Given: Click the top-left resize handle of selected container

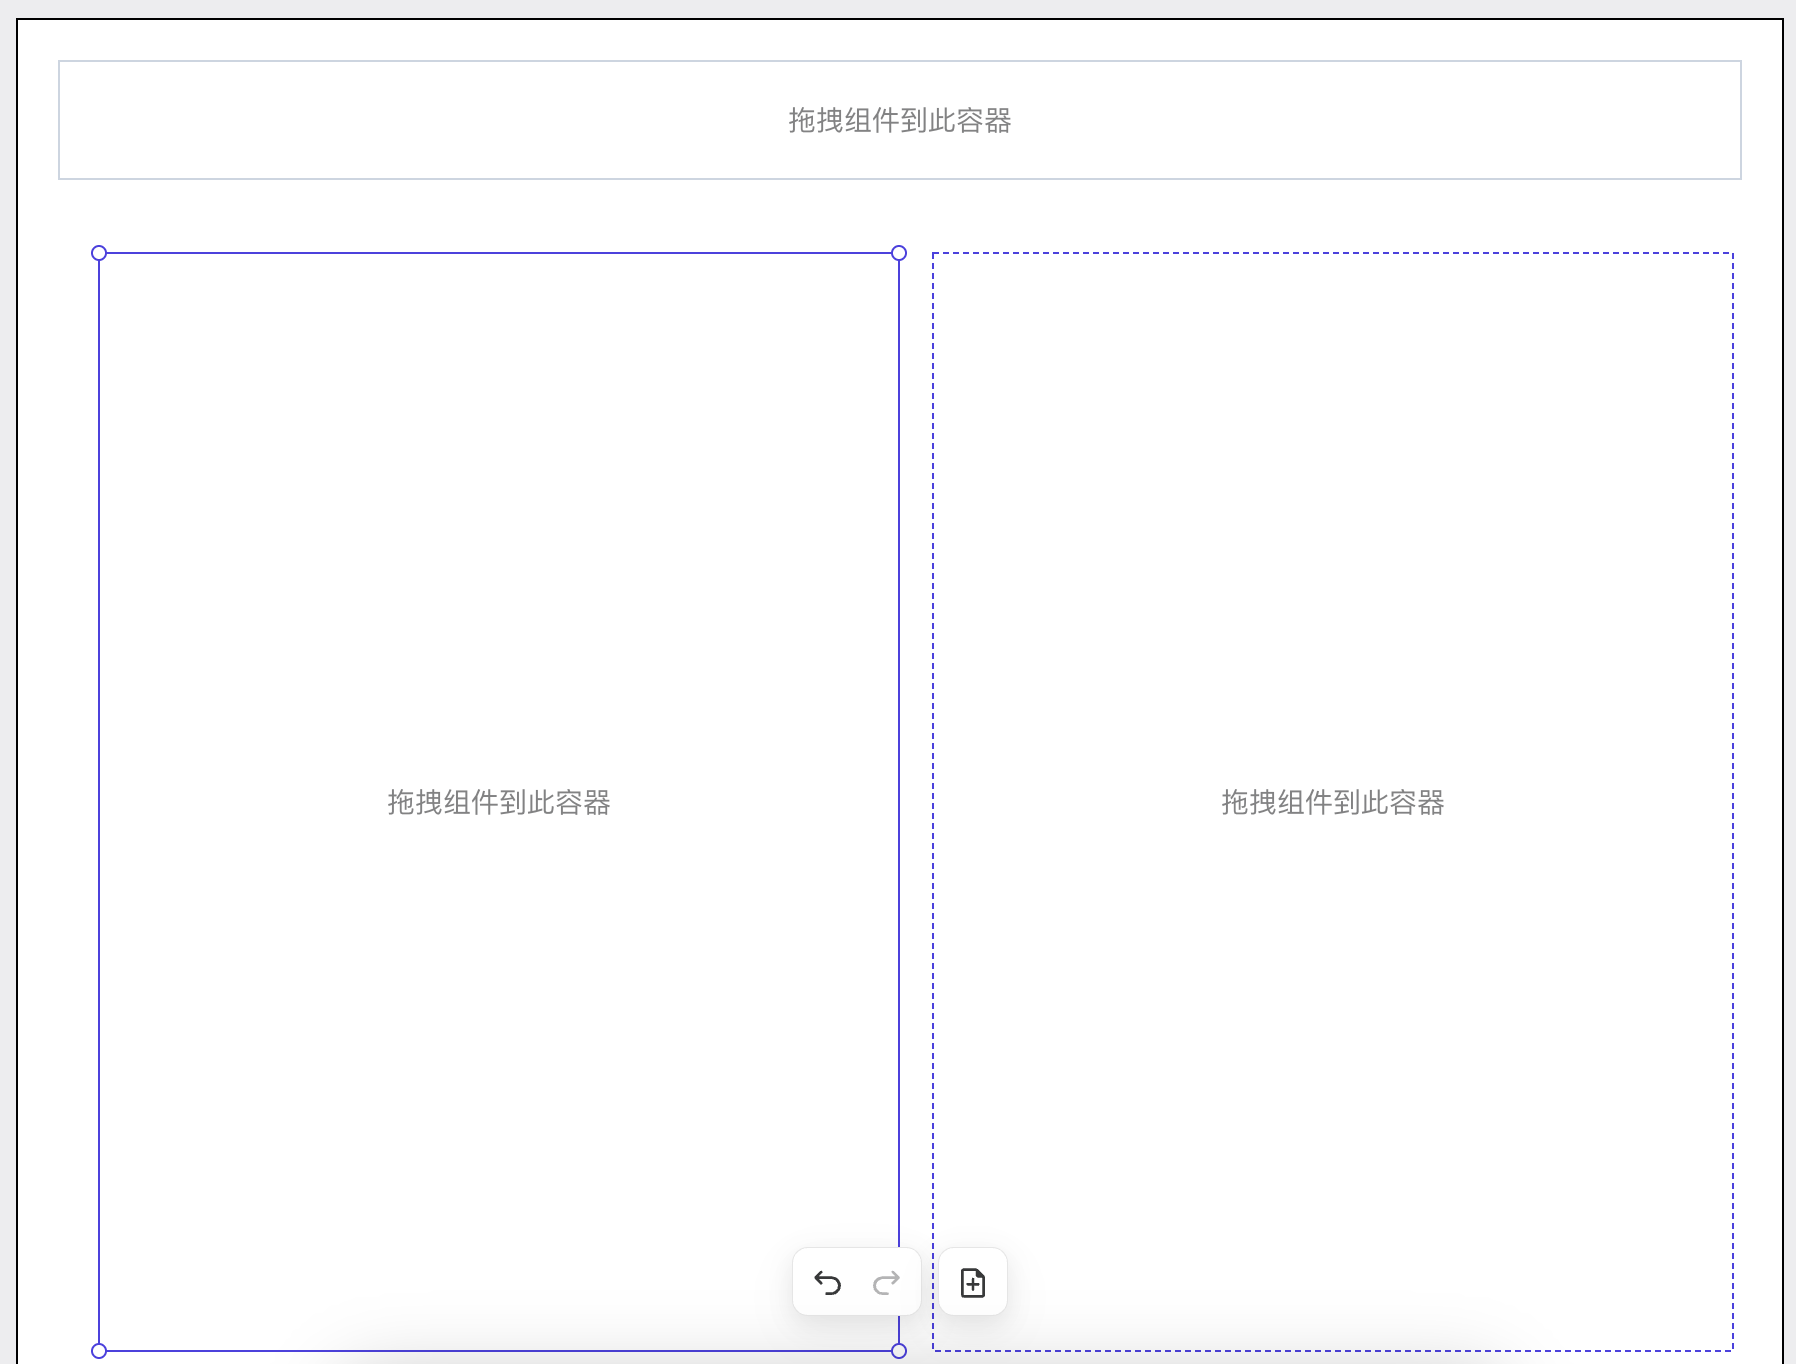Looking at the screenshot, I should click(x=99, y=253).
